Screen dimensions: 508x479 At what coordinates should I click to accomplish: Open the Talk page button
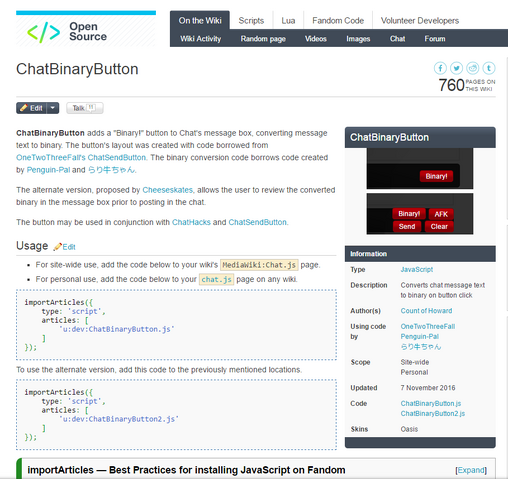(x=85, y=108)
